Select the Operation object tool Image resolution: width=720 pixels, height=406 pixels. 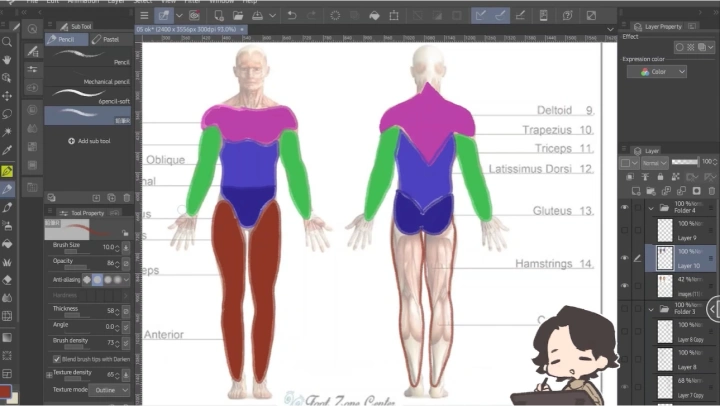point(7,78)
